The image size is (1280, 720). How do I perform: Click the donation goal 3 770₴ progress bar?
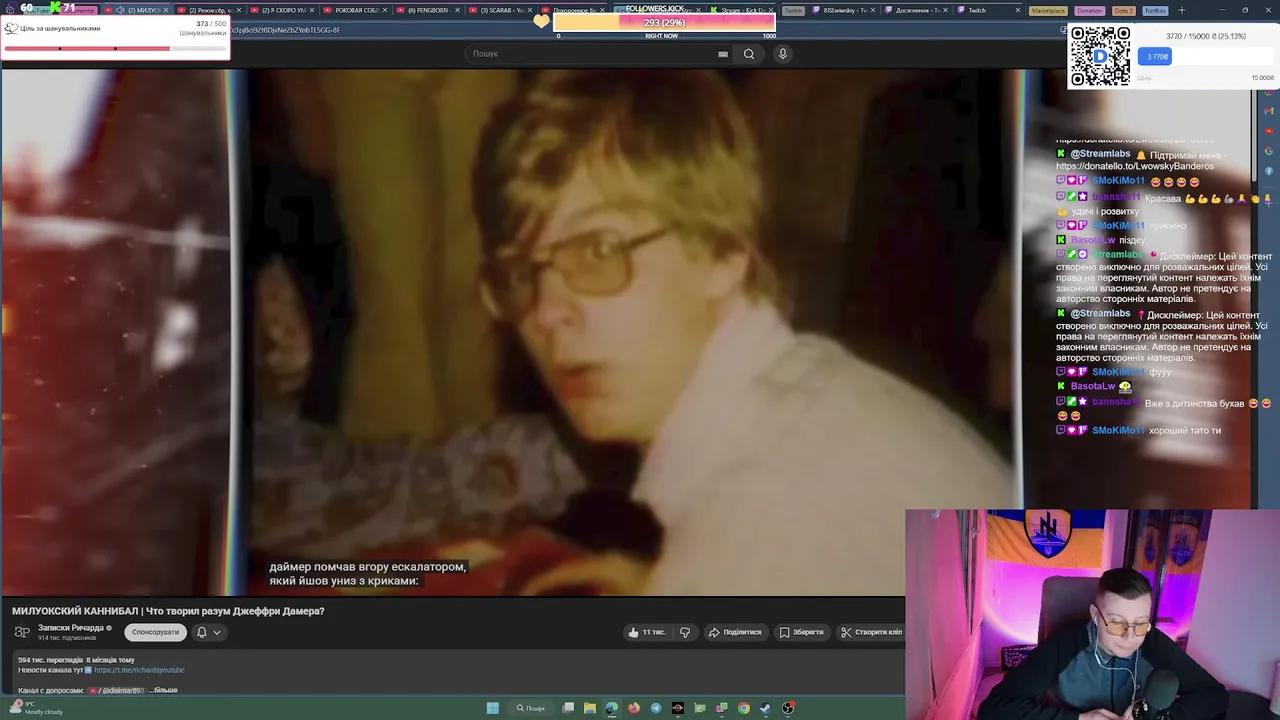(1205, 57)
